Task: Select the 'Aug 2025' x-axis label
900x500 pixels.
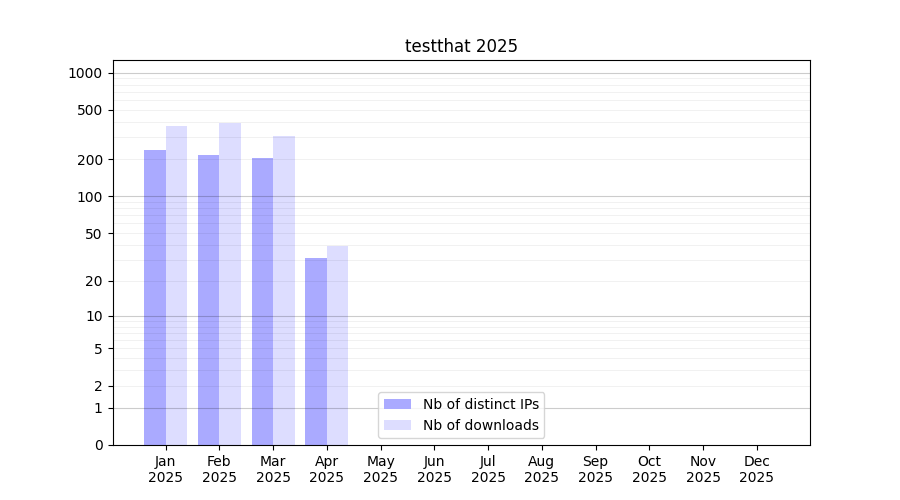Action: pyautogui.click(x=542, y=469)
